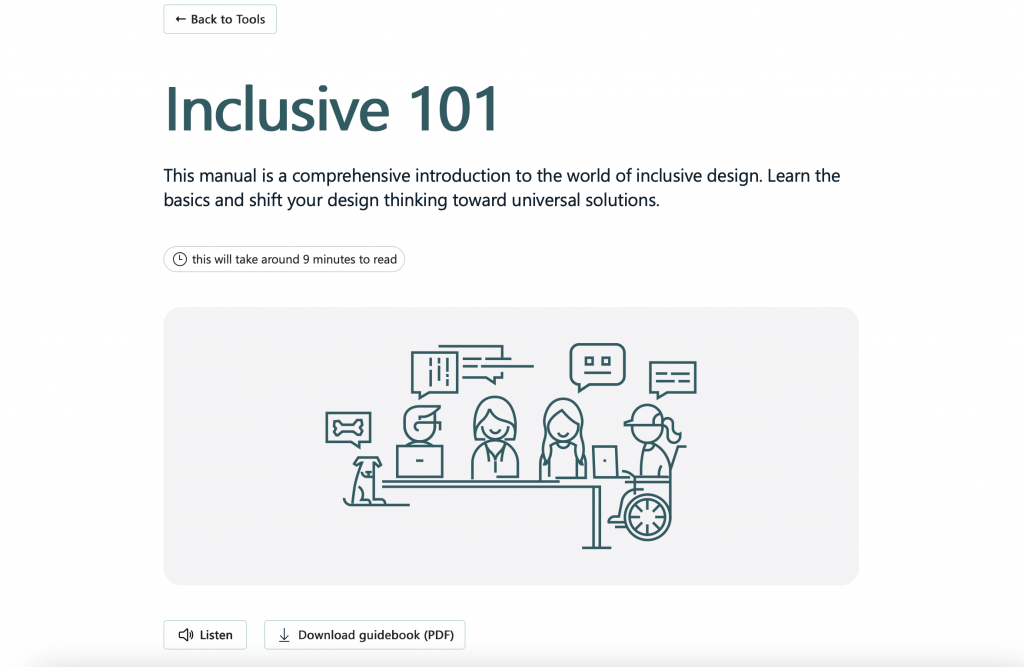
Task: Click the introduction paragraph about inclusive design
Action: point(501,188)
